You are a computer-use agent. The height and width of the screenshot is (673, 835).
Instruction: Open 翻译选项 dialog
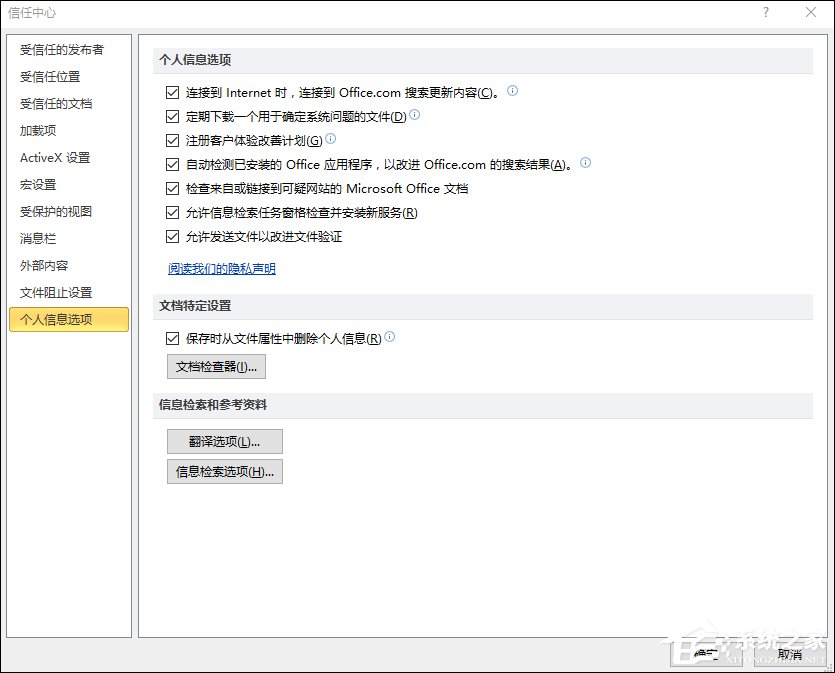[224, 441]
